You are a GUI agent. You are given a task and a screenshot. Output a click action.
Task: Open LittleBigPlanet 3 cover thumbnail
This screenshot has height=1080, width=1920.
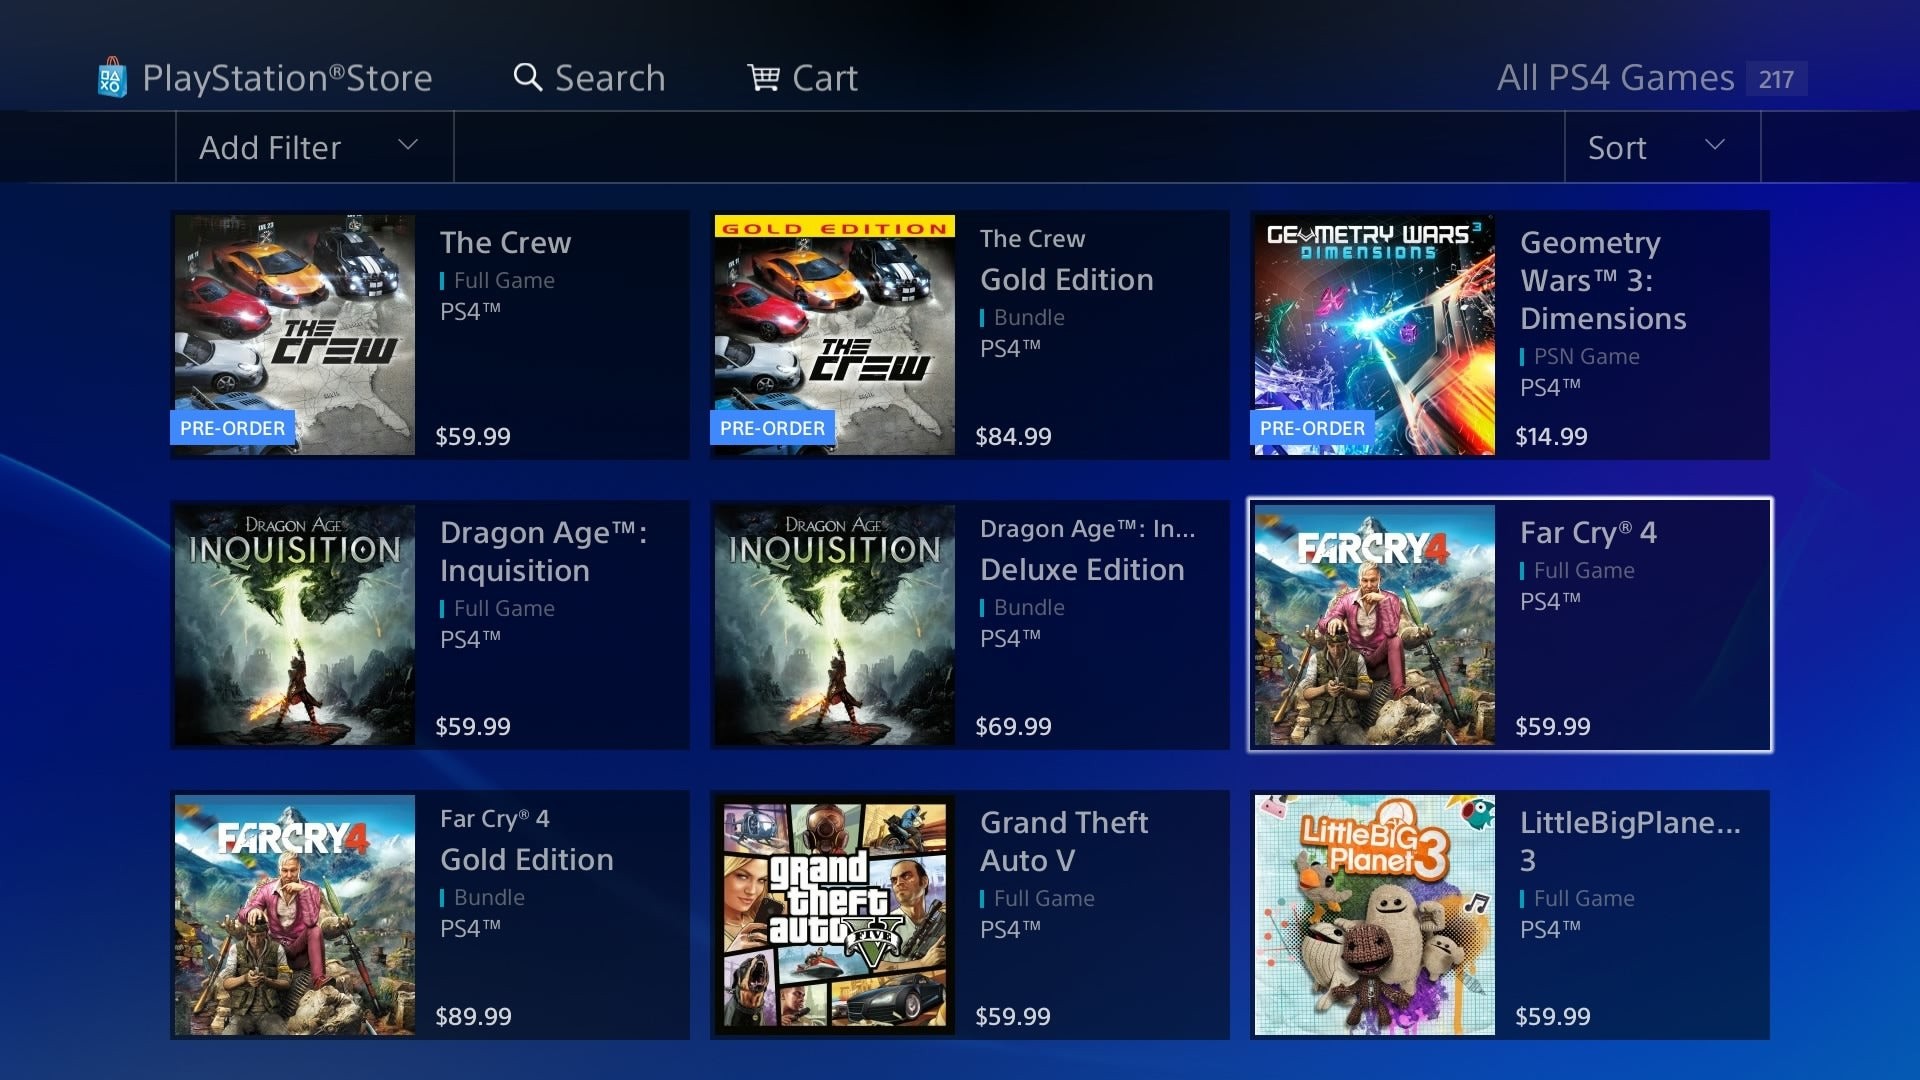pyautogui.click(x=1375, y=915)
